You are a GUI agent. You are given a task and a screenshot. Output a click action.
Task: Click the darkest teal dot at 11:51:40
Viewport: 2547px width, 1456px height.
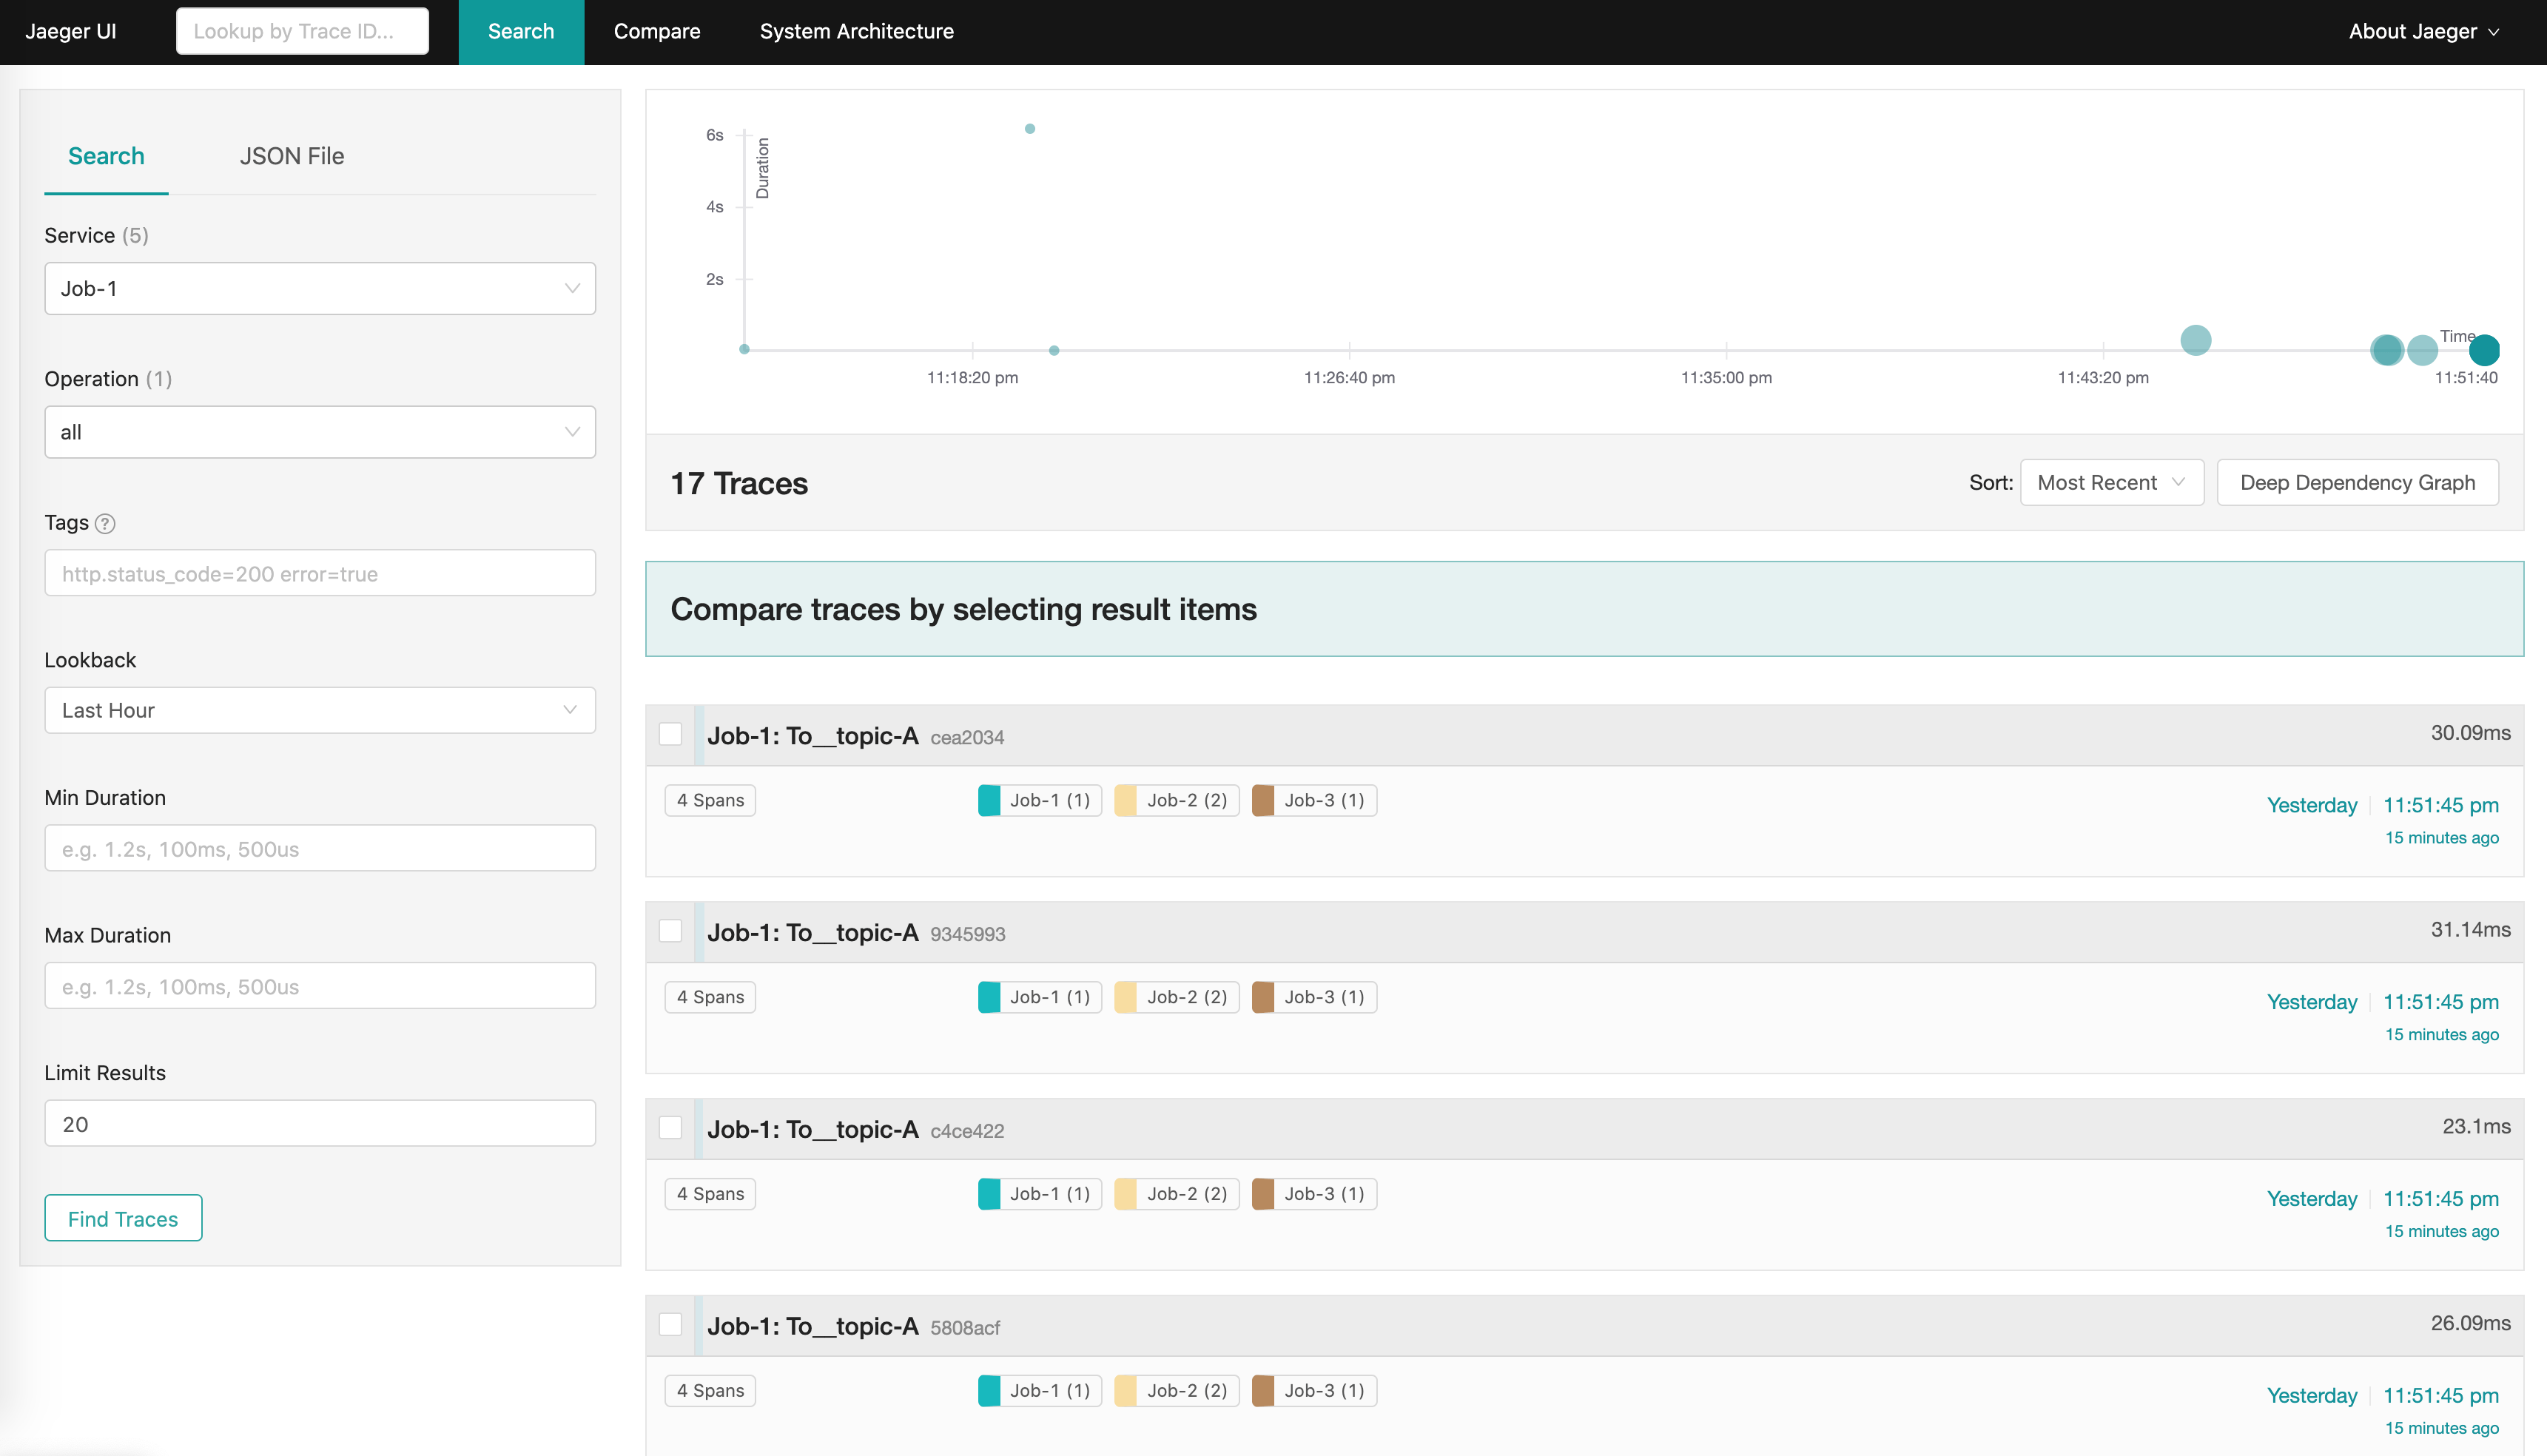[x=2484, y=350]
